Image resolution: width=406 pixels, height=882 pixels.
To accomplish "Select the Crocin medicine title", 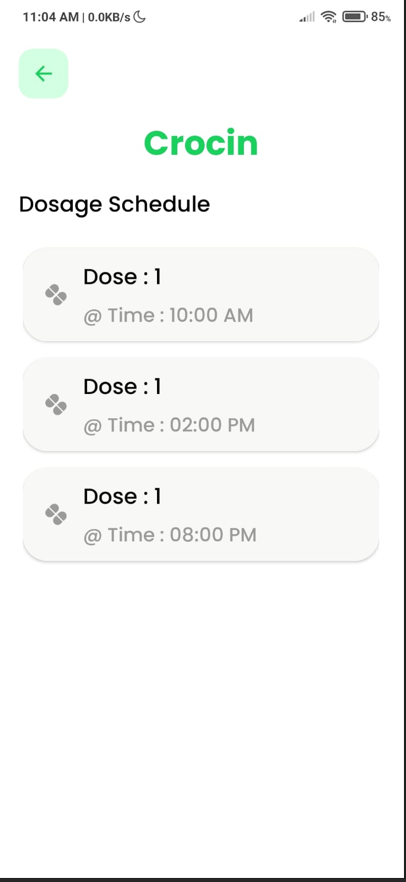I will (201, 143).
